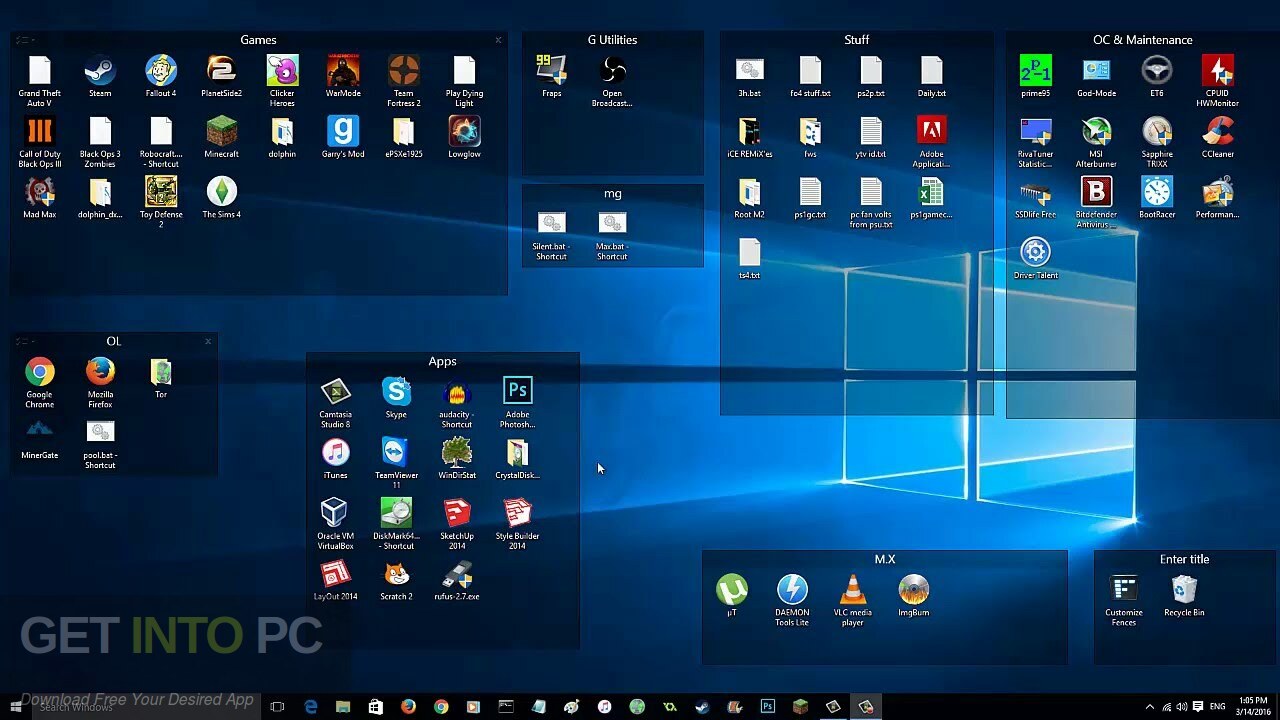Click the Stuff fence title
The image size is (1280, 720).
click(856, 40)
